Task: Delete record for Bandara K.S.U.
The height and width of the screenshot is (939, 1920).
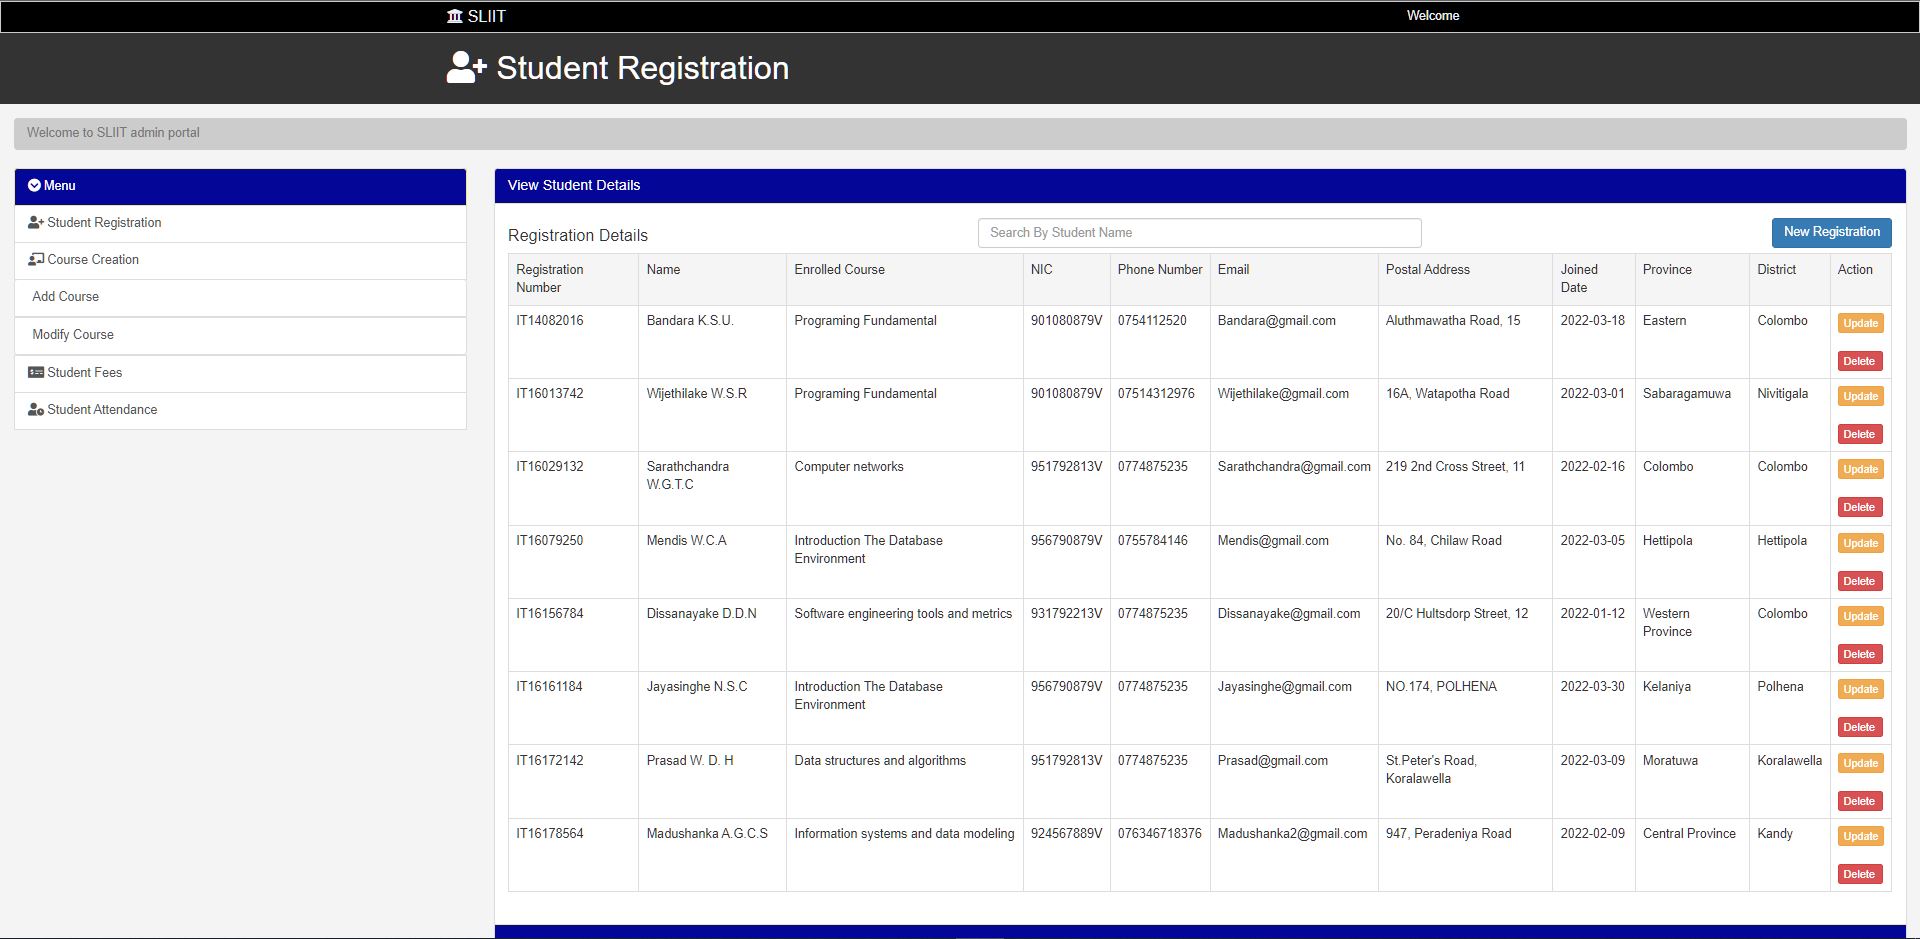Action: point(1859,361)
